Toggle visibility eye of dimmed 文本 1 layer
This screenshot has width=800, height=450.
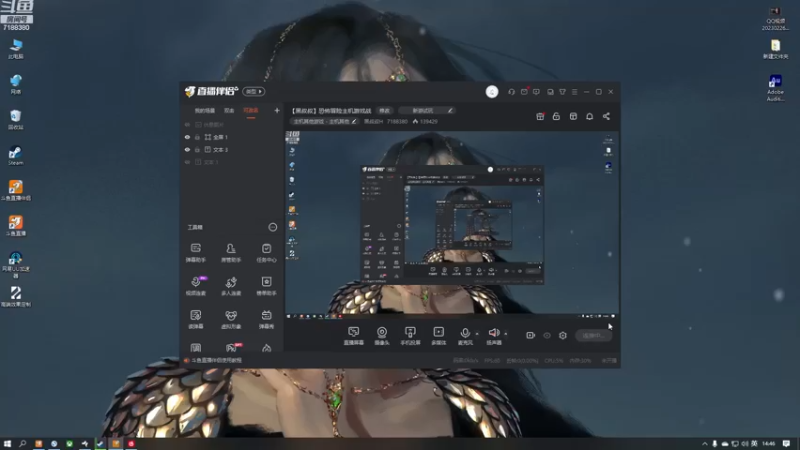(x=187, y=162)
